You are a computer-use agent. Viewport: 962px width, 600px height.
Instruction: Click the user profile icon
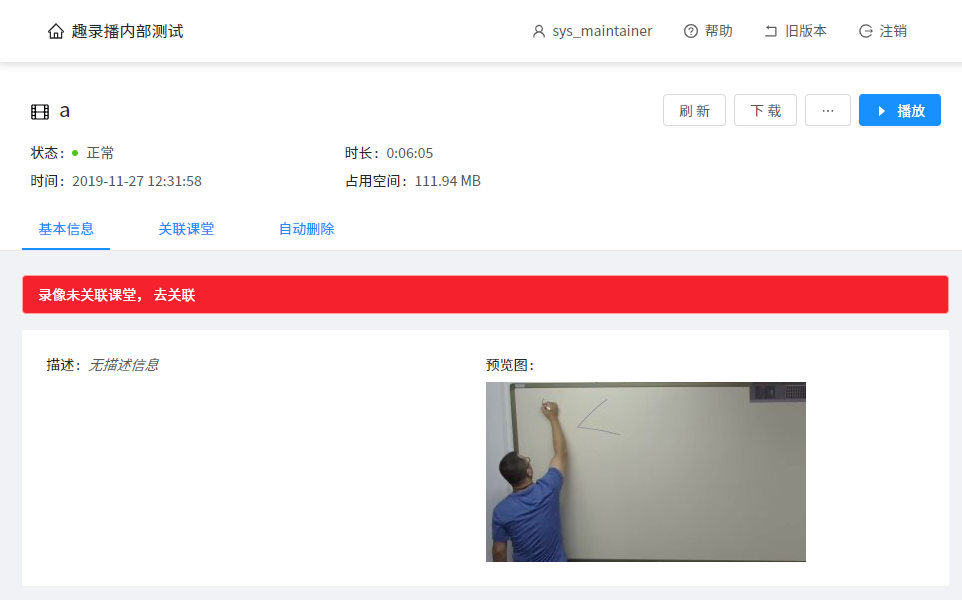(539, 31)
